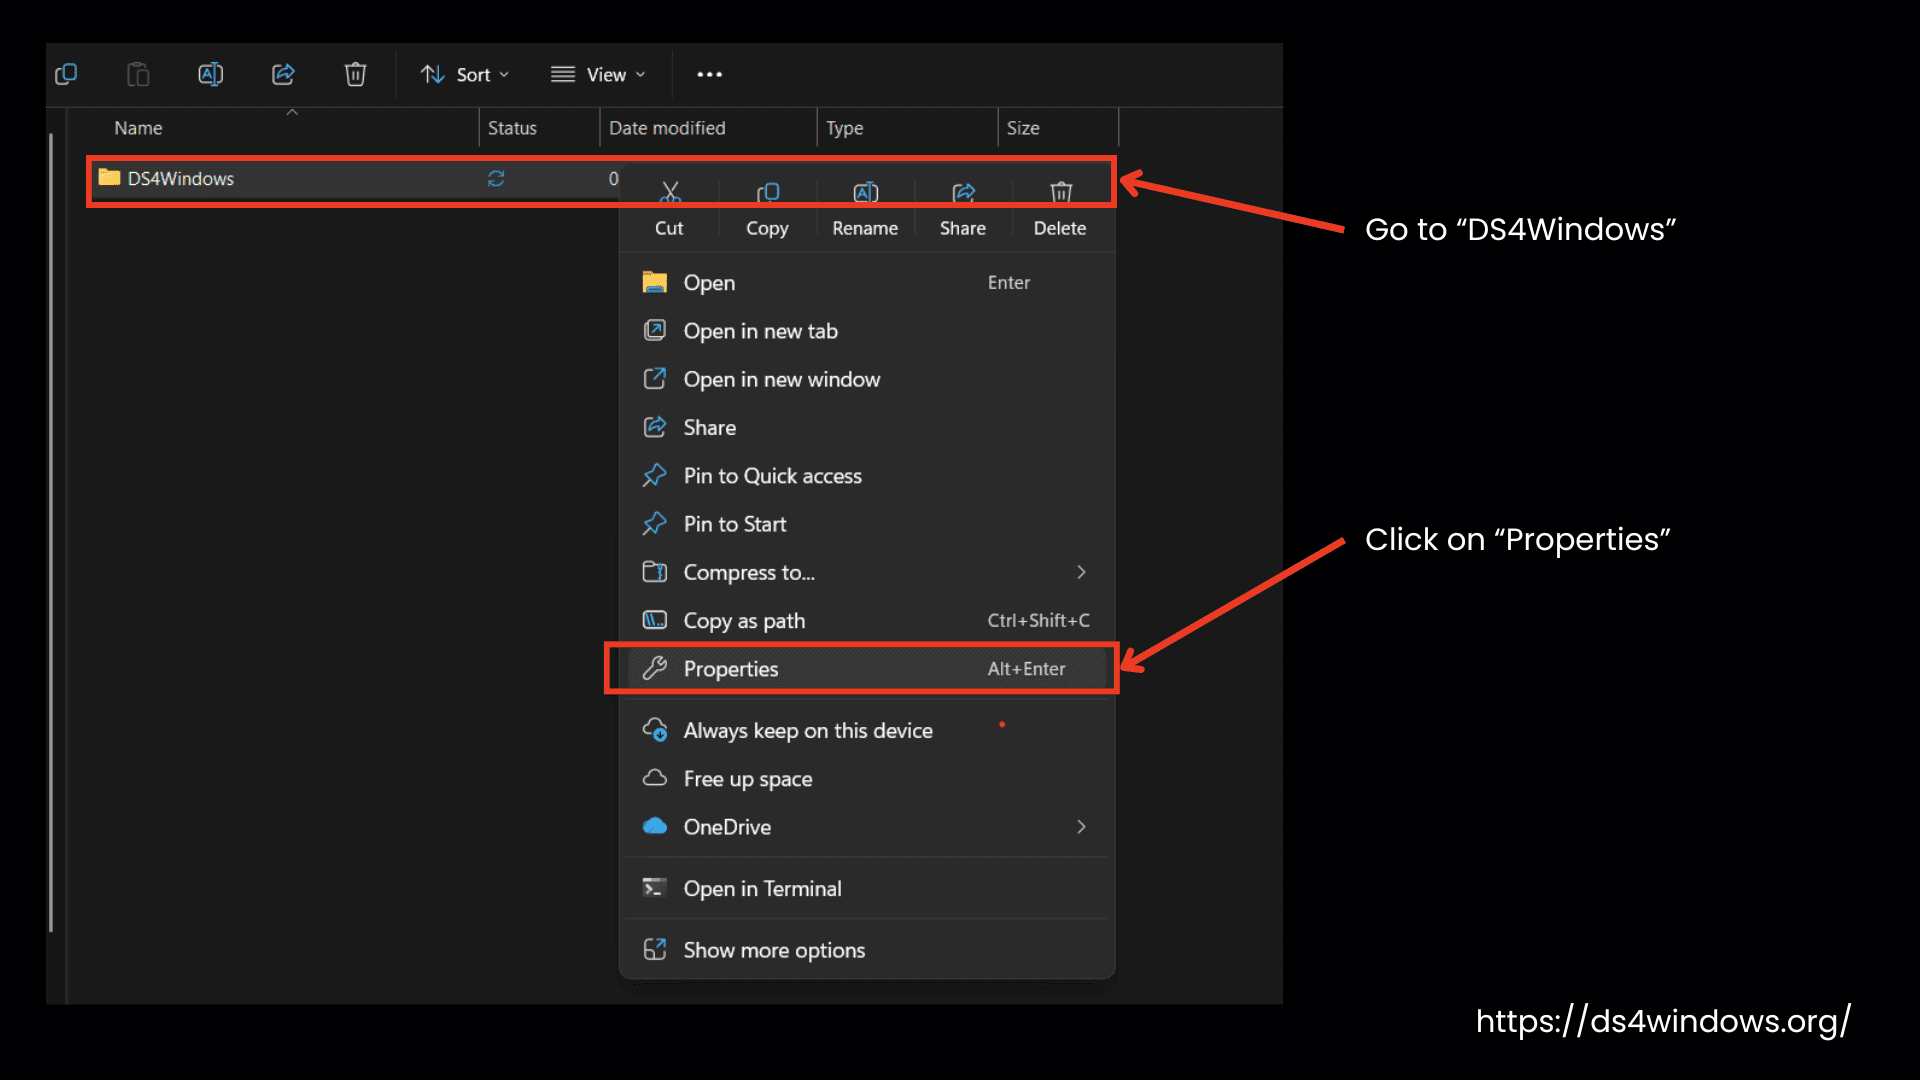Expand the Compress to submenu

(x=867, y=572)
